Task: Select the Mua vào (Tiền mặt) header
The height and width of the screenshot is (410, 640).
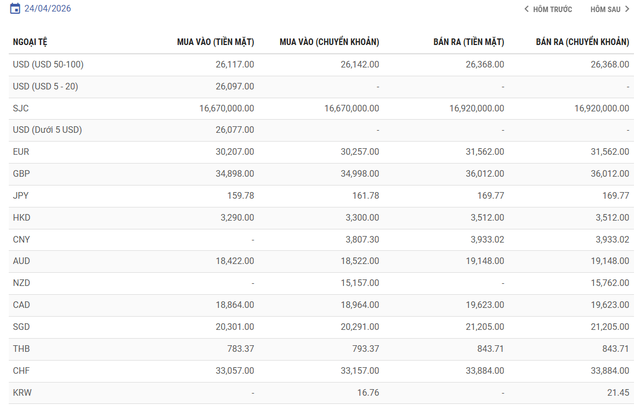Action: (215, 42)
